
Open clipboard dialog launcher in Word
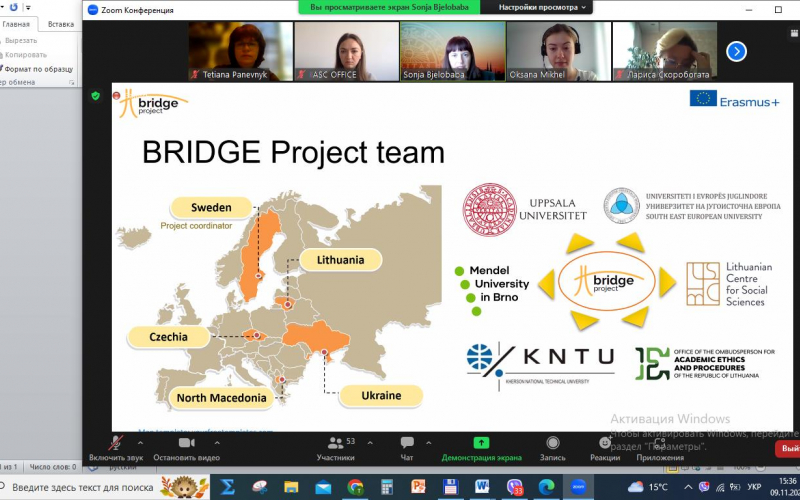(71, 83)
